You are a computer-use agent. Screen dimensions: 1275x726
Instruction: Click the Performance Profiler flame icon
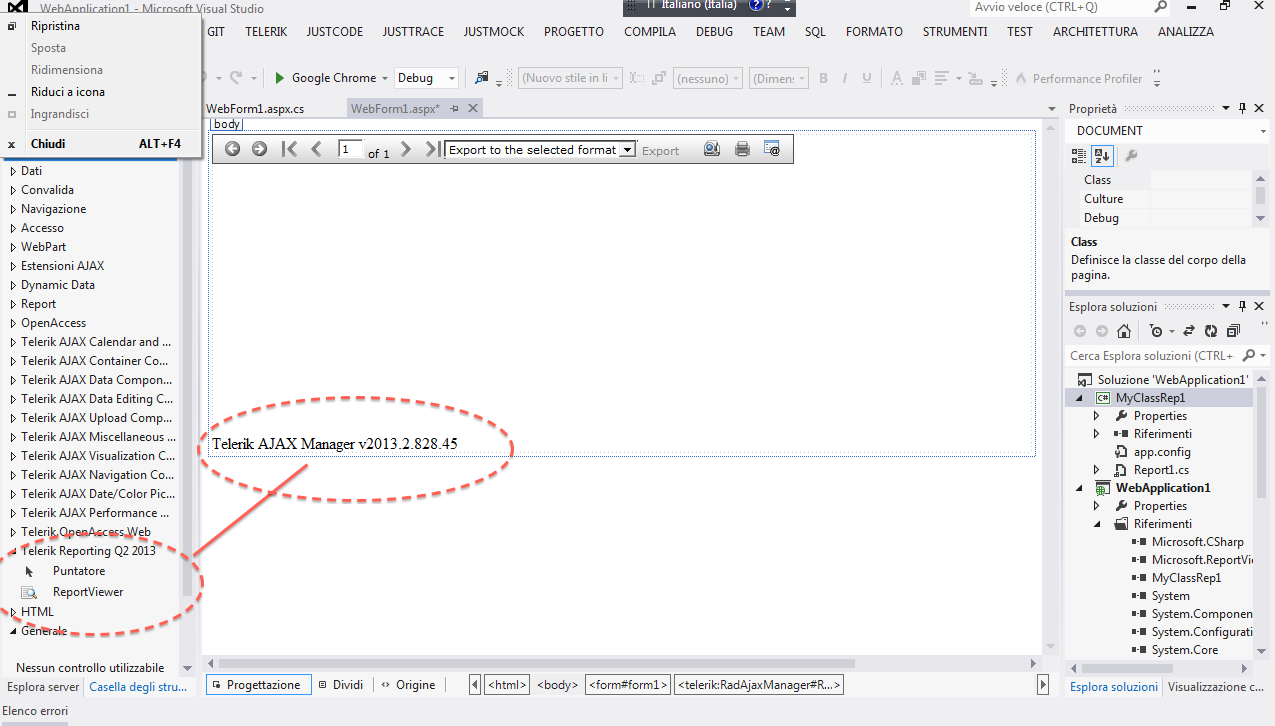tap(1021, 78)
